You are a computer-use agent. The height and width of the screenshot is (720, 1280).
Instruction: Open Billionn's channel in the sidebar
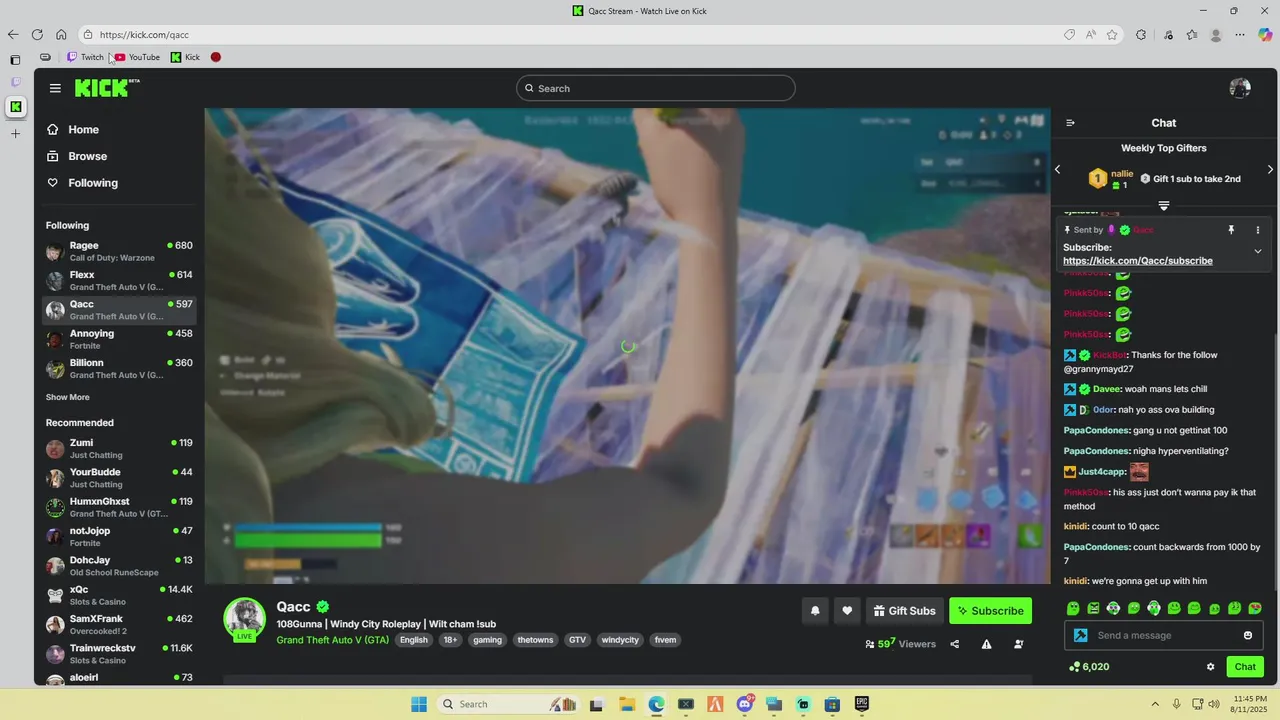coord(119,368)
